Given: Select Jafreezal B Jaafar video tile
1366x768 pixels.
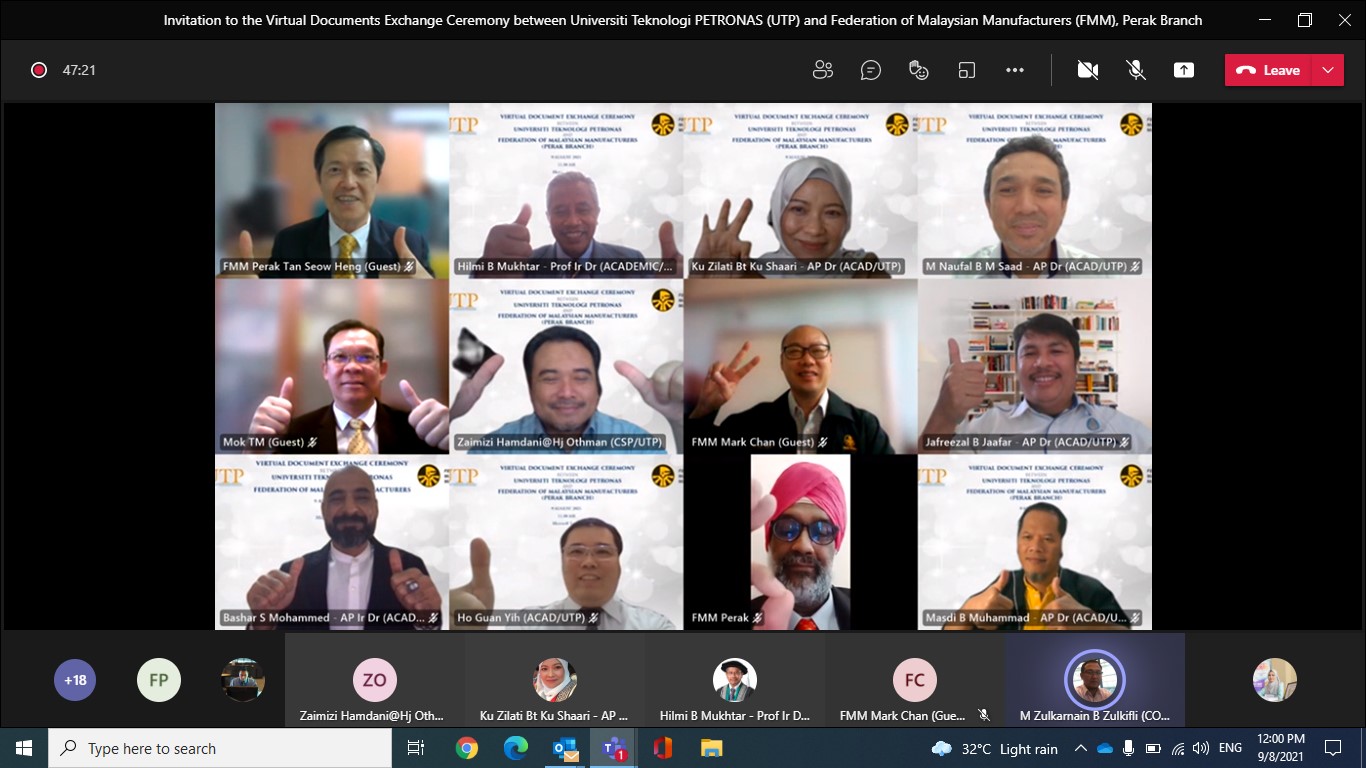Looking at the screenshot, I should pos(1035,366).
